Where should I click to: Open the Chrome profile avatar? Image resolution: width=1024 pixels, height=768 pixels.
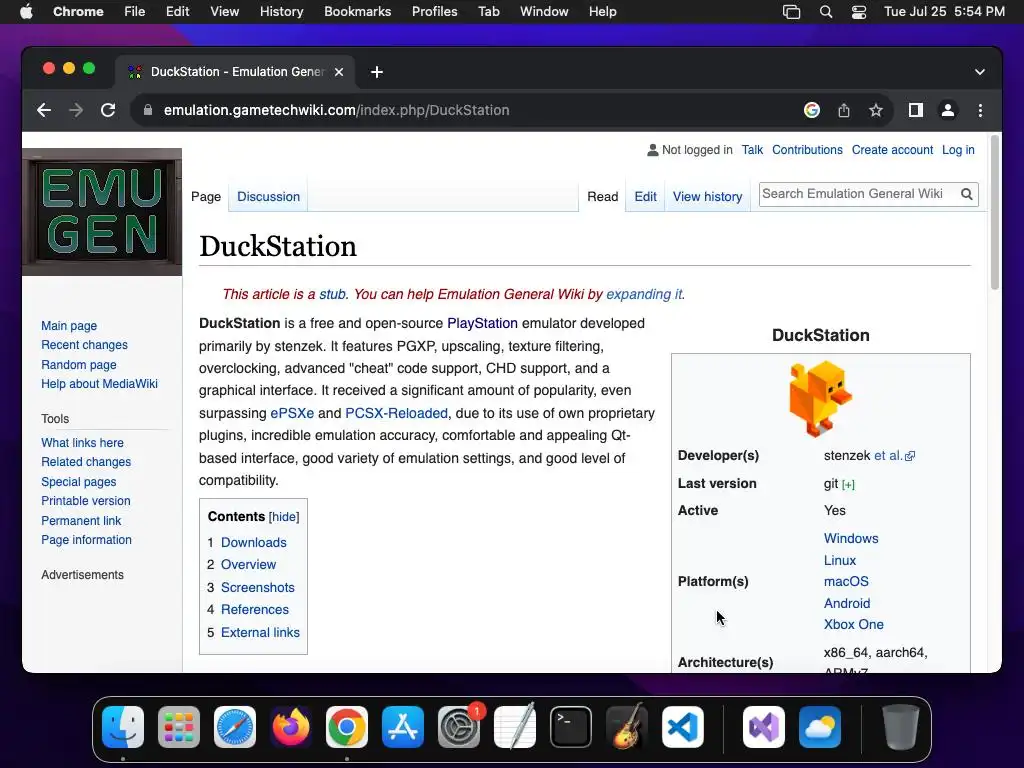[948, 110]
